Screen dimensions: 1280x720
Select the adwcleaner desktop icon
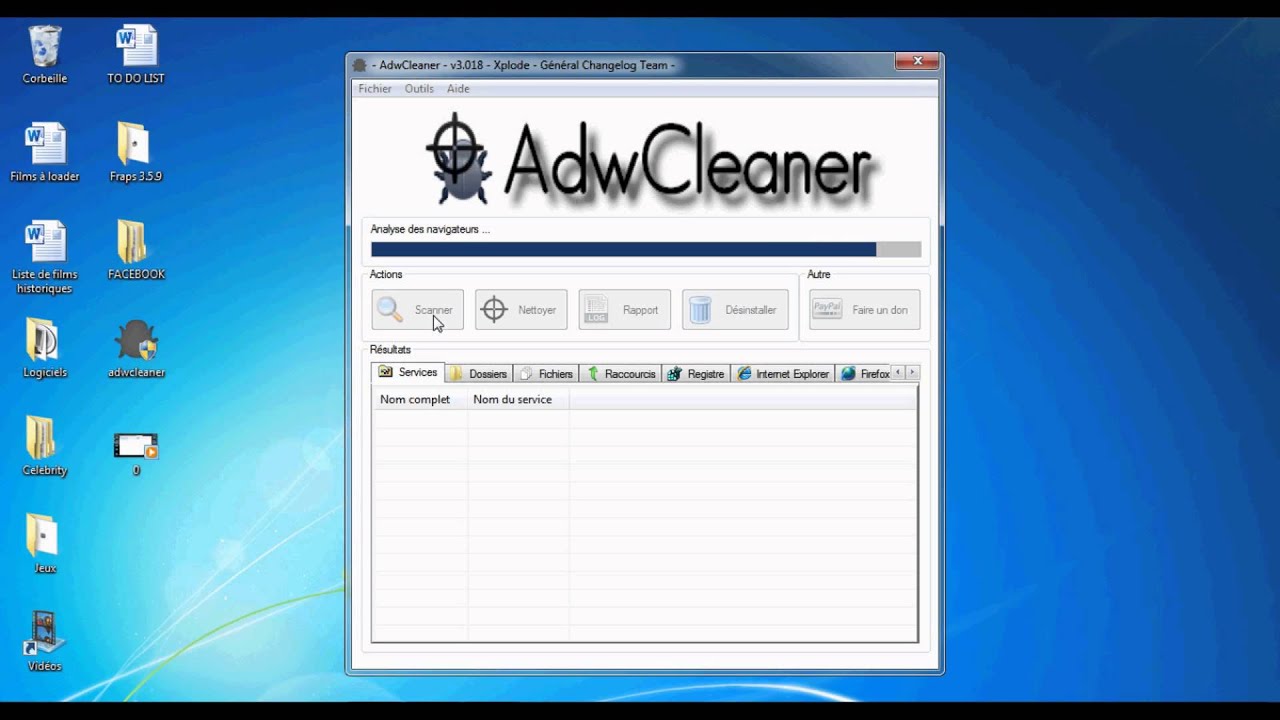click(x=136, y=348)
